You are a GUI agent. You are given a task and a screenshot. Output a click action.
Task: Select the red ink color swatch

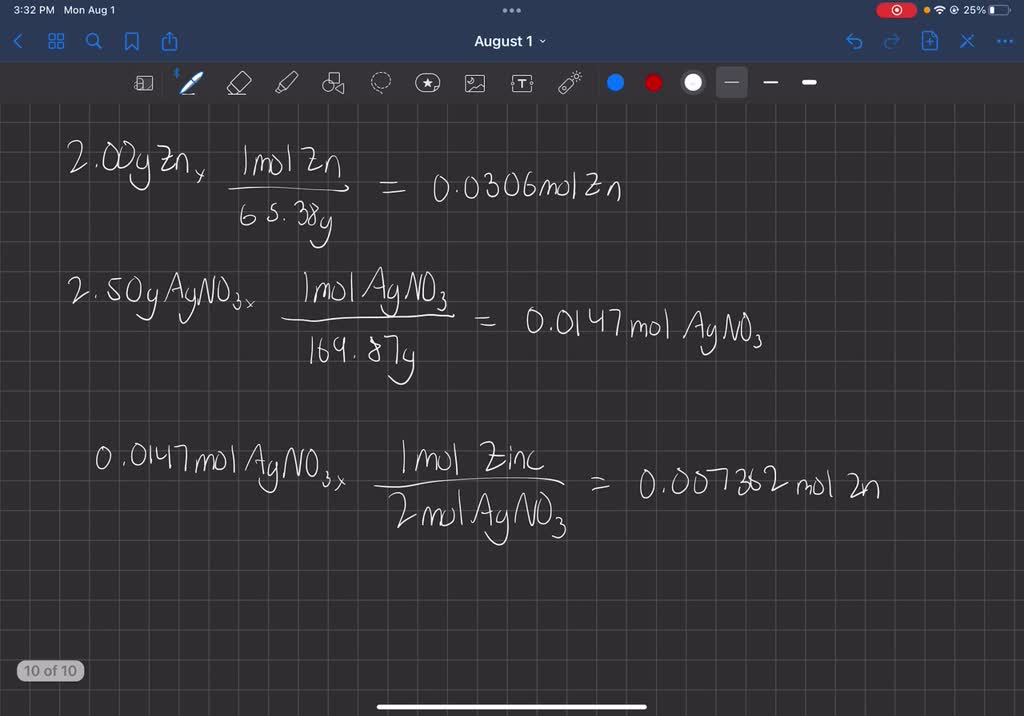[x=653, y=83]
